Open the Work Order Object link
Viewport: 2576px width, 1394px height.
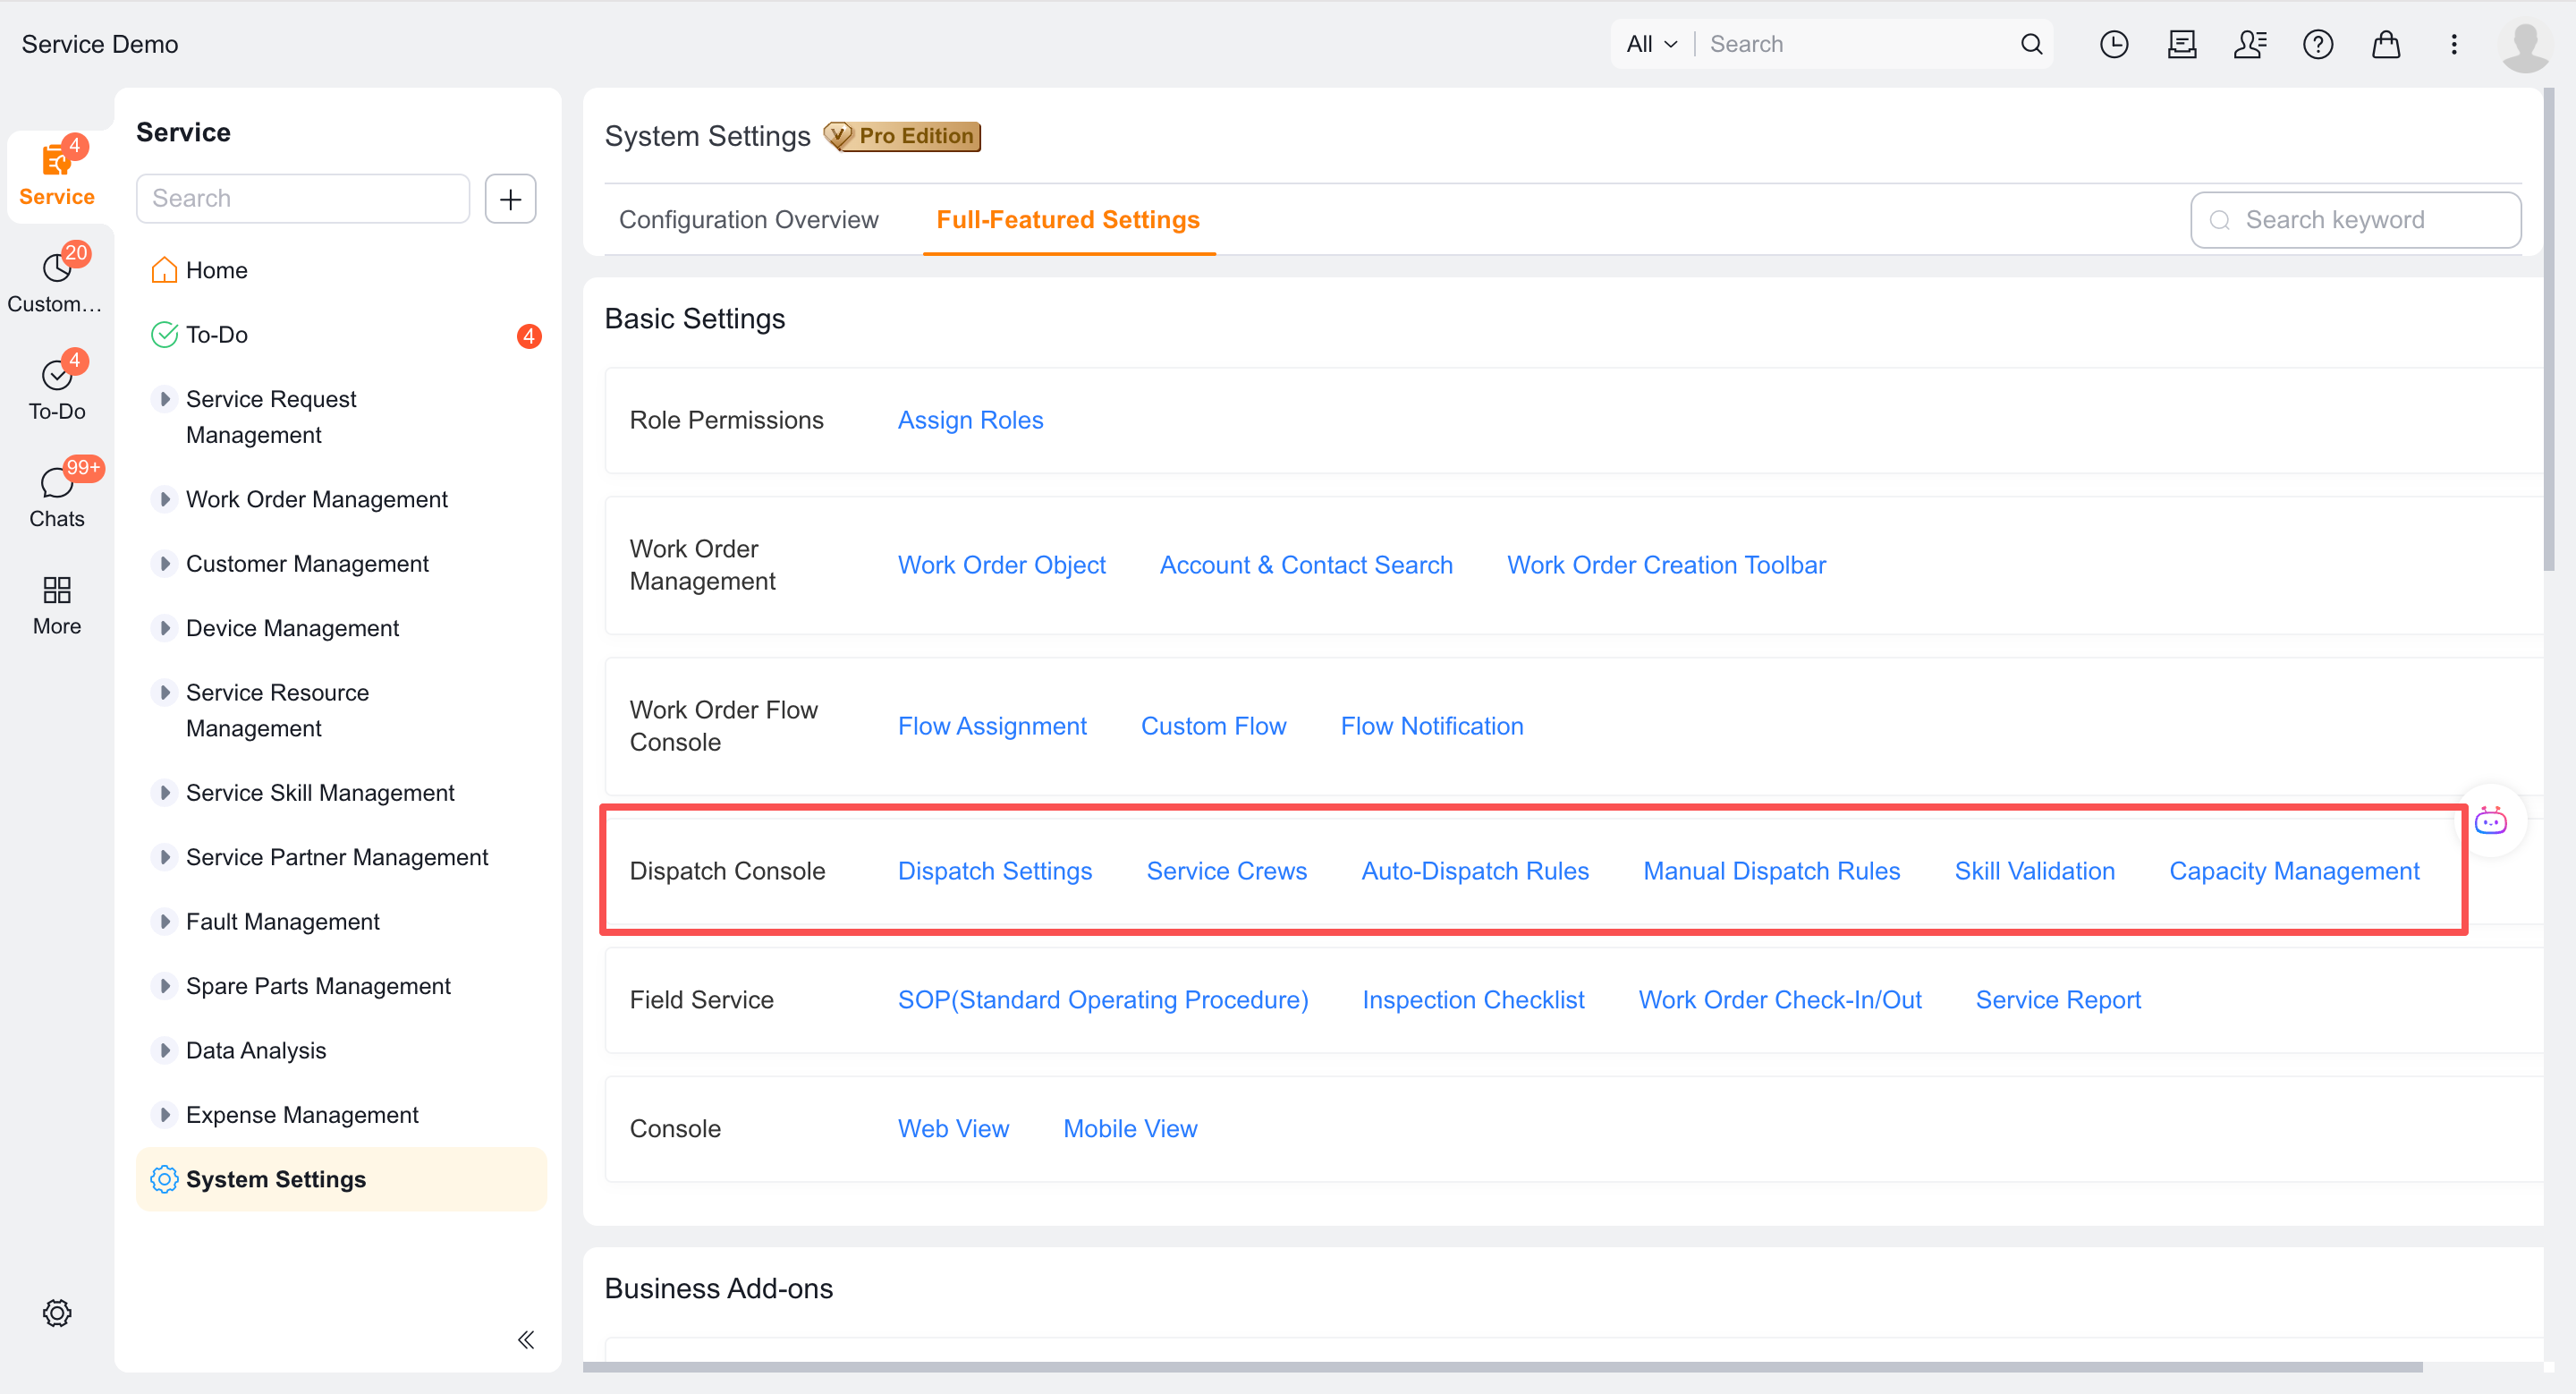(1001, 565)
